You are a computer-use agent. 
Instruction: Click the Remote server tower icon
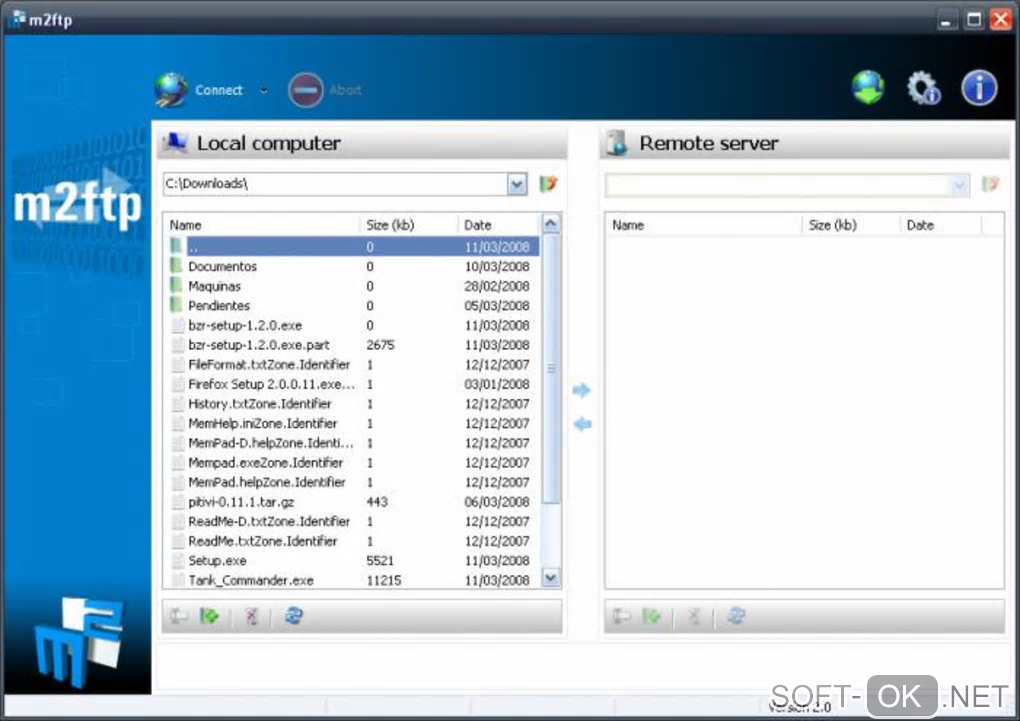coord(617,143)
